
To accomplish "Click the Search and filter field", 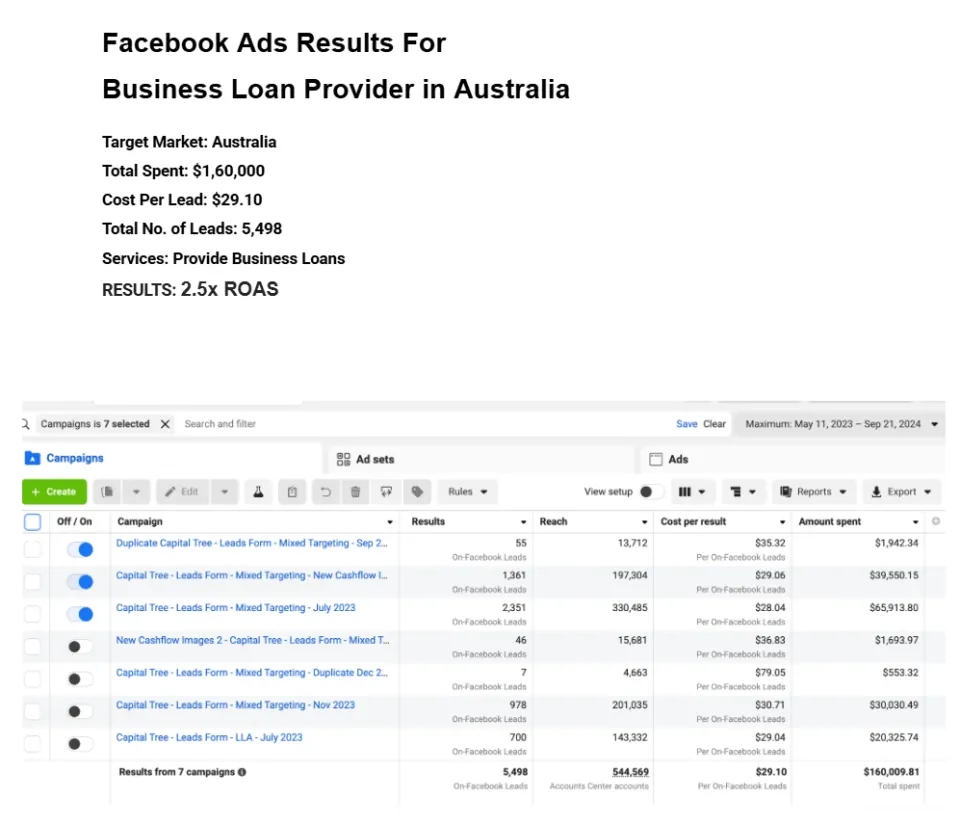I will [x=422, y=424].
